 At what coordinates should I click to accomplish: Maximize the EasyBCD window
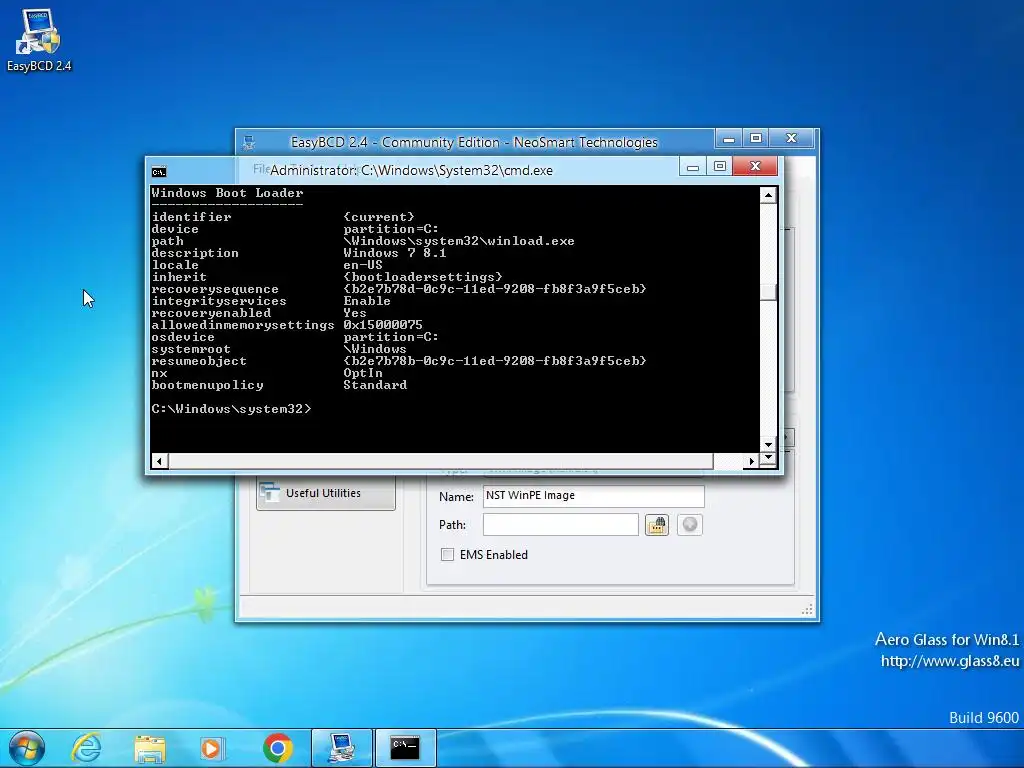tap(756, 138)
